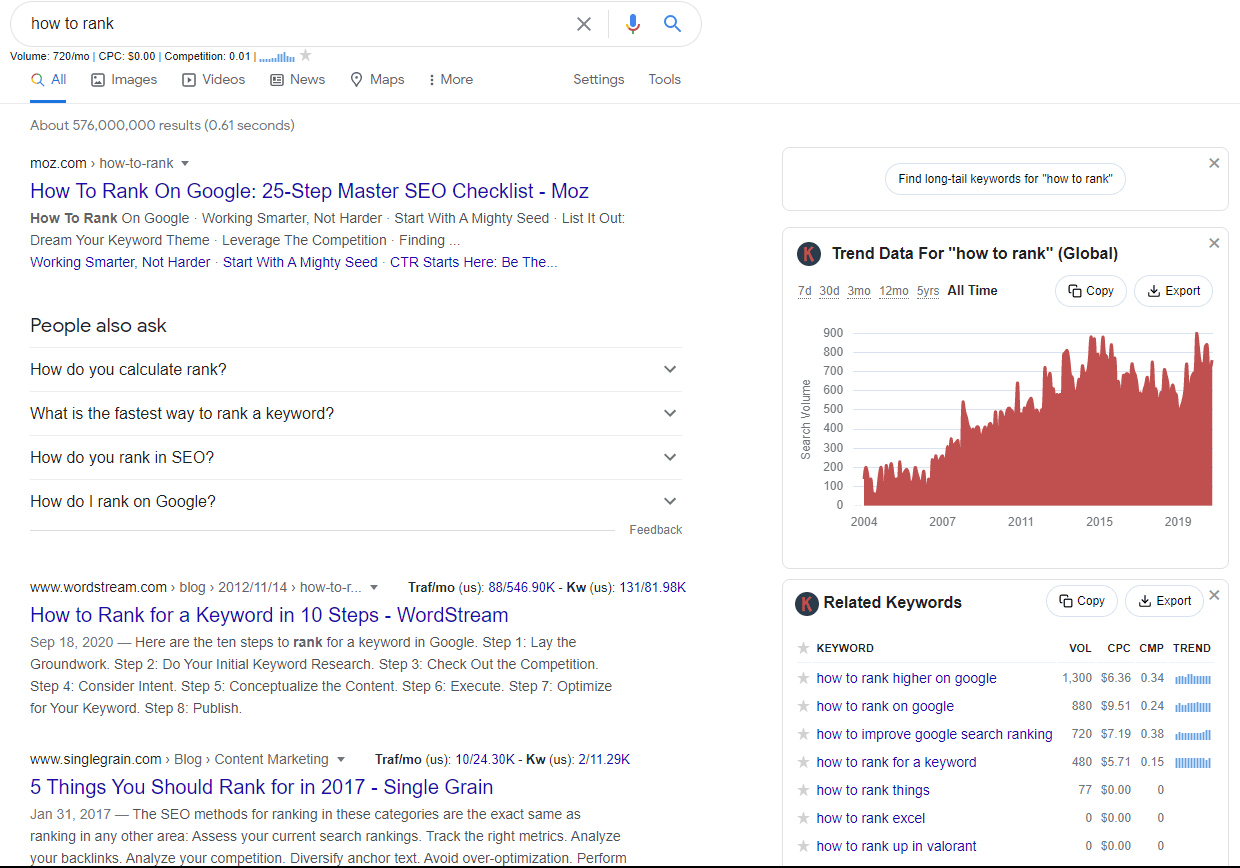Open keyword link 'how to rank things'

[873, 790]
